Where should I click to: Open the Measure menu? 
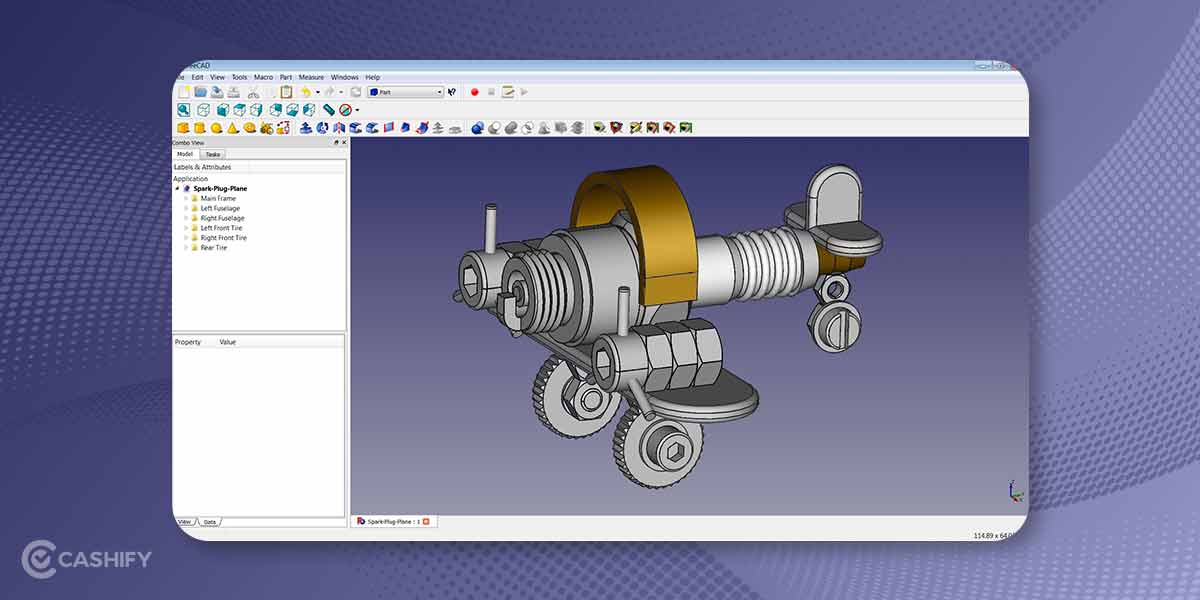click(x=311, y=76)
